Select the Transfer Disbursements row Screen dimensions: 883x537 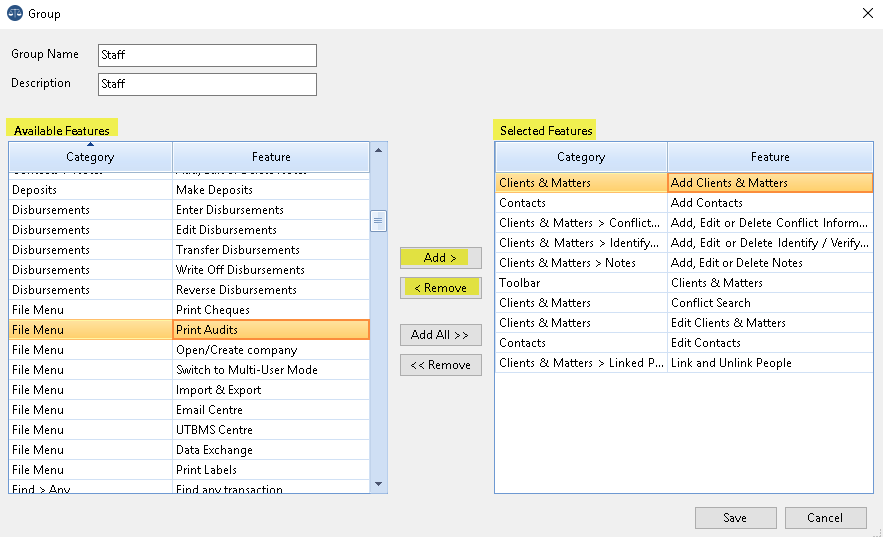point(189,250)
